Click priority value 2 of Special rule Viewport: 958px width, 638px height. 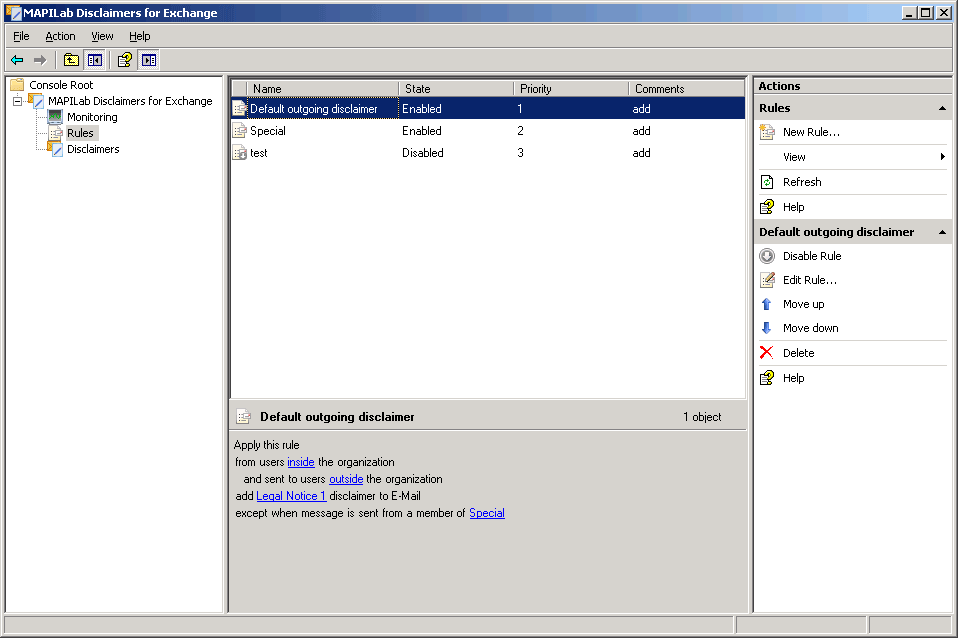coord(520,131)
